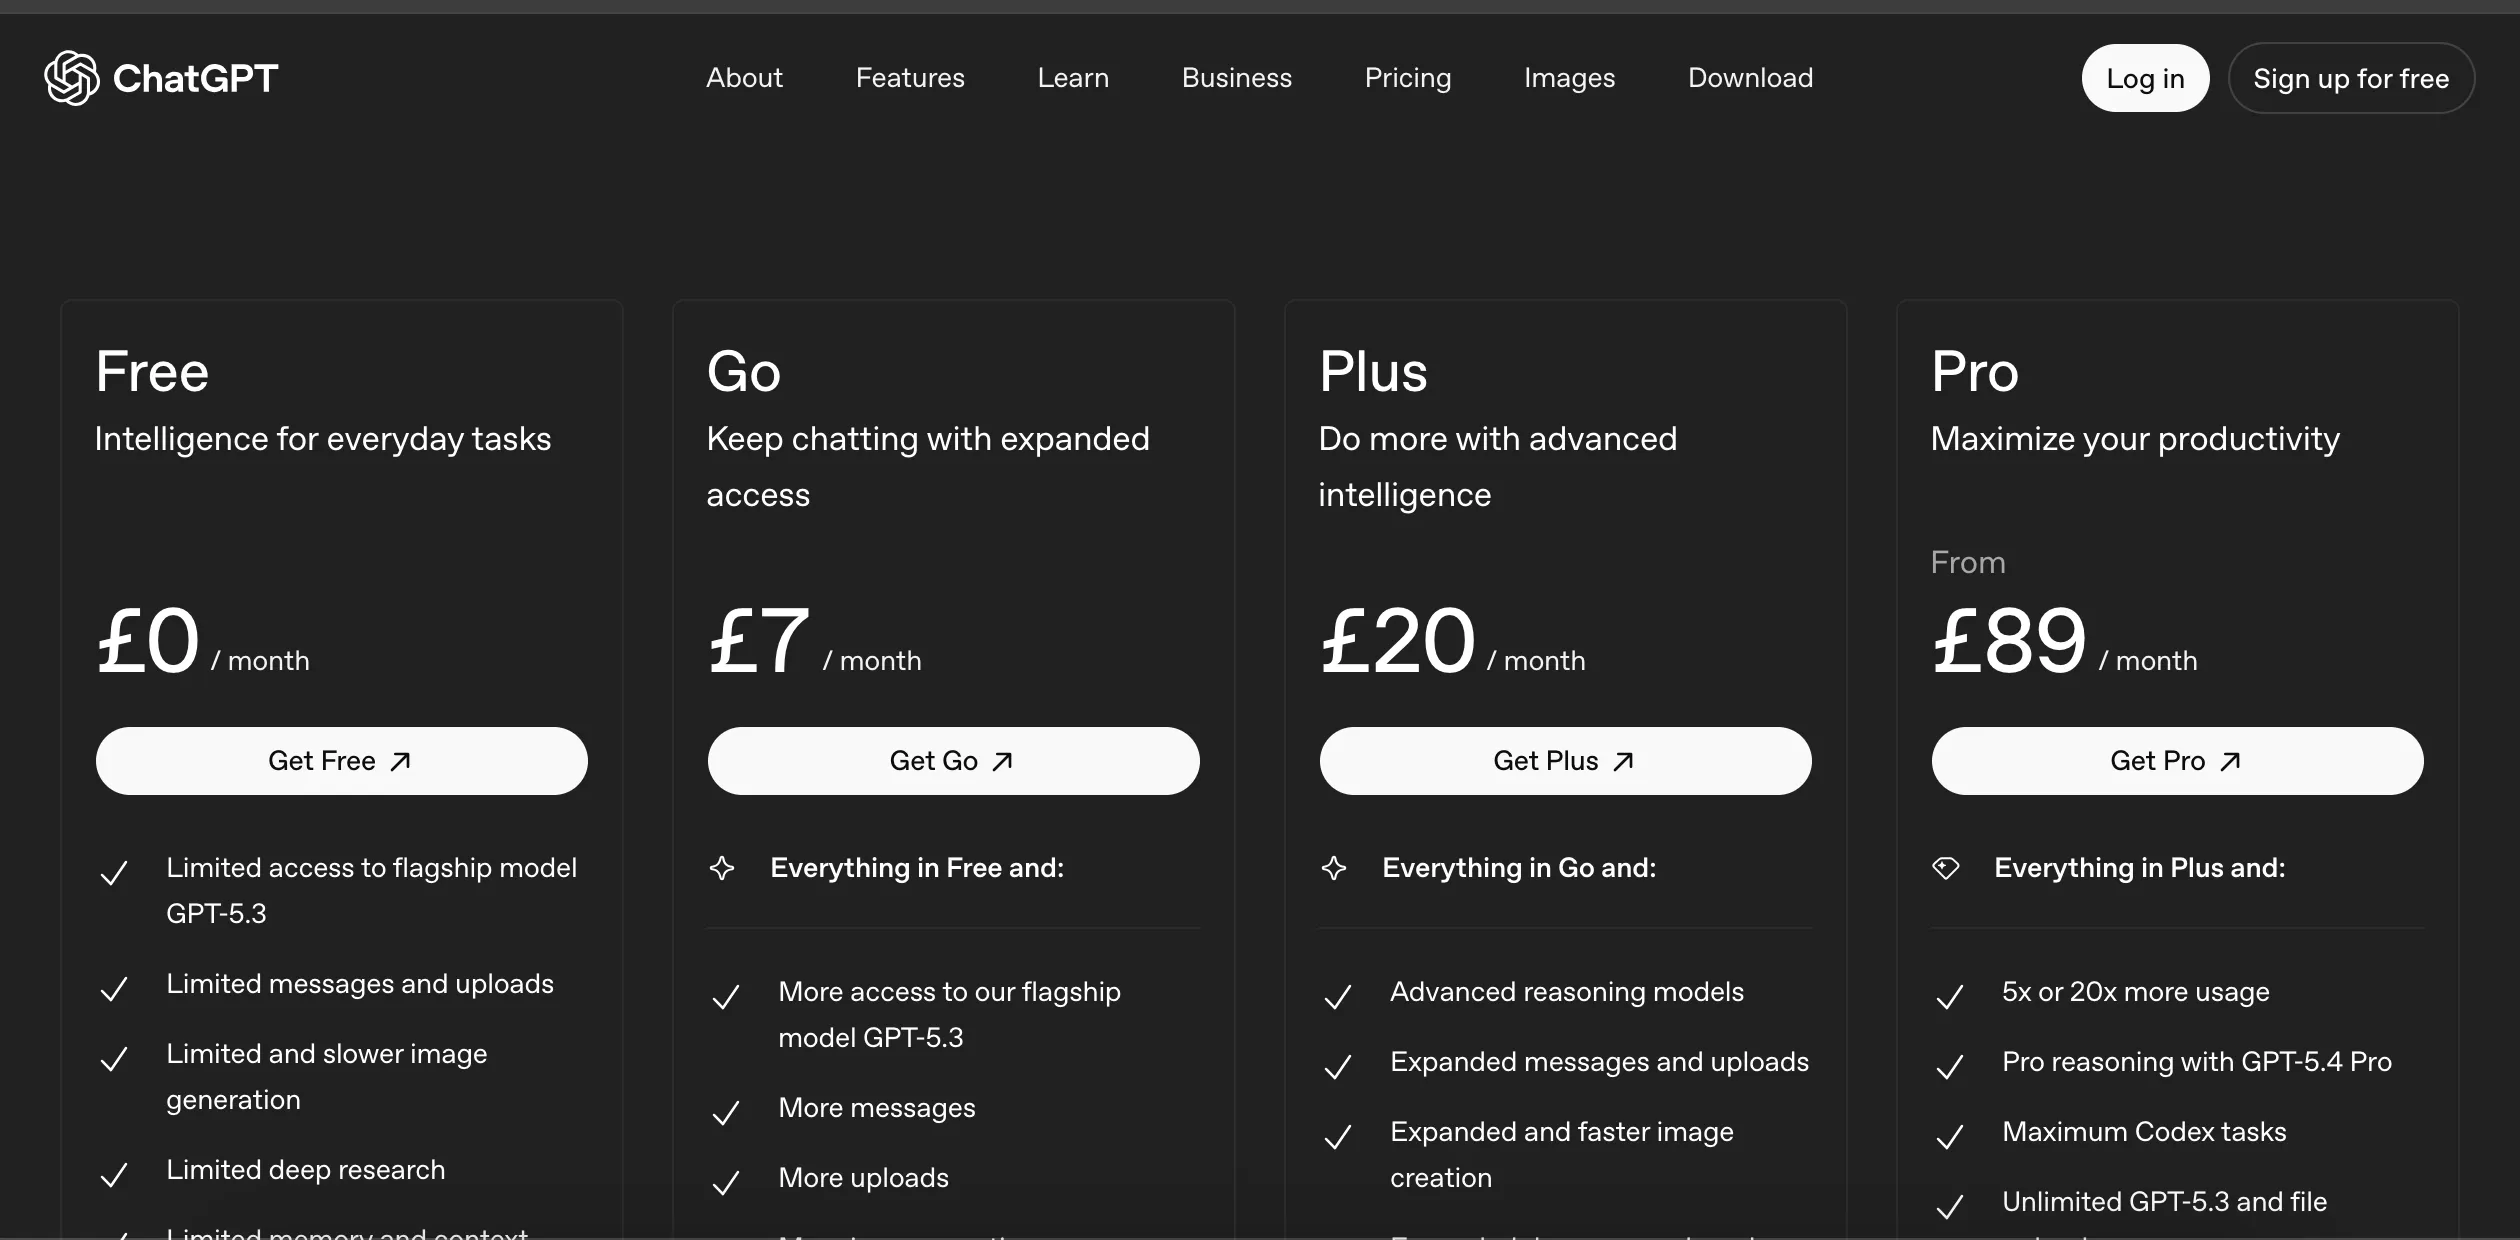Select the Go plan title
This screenshot has height=1240, width=2520.
coord(743,371)
